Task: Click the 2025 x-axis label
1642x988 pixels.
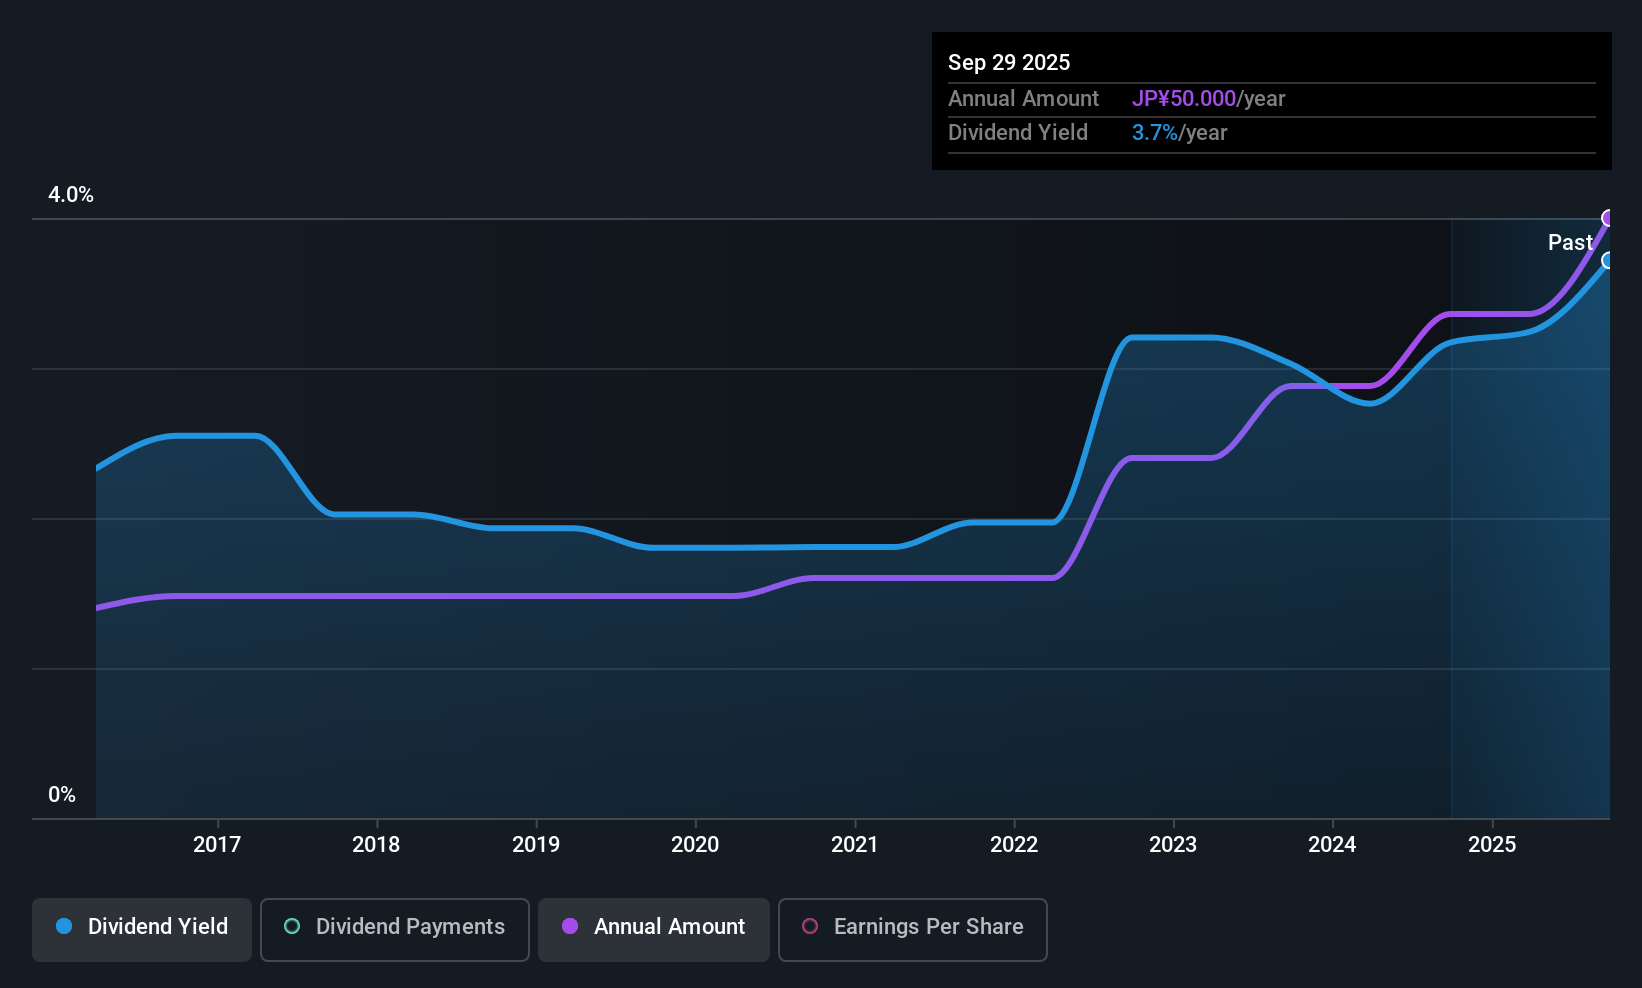Action: (1492, 845)
